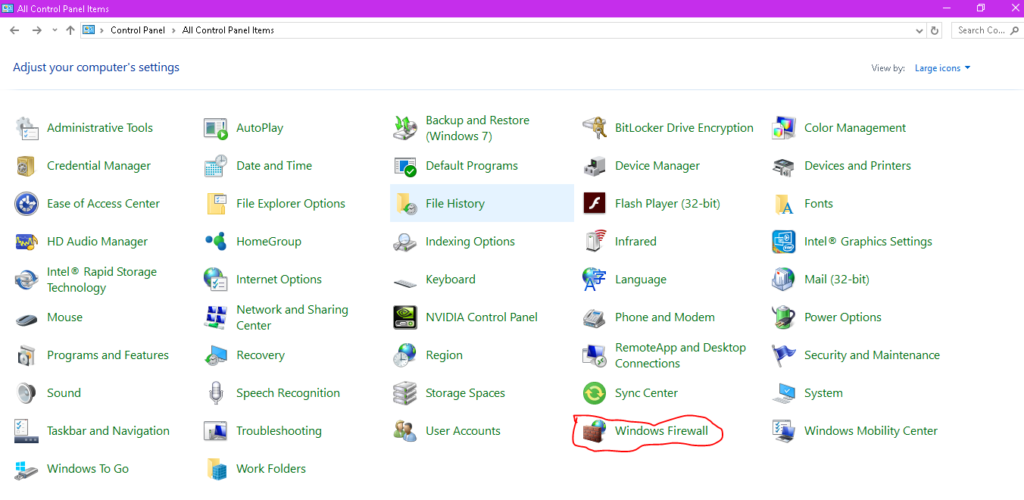Click Windows Mobility Center link
This screenshot has height=500, width=1024.
pos(871,431)
